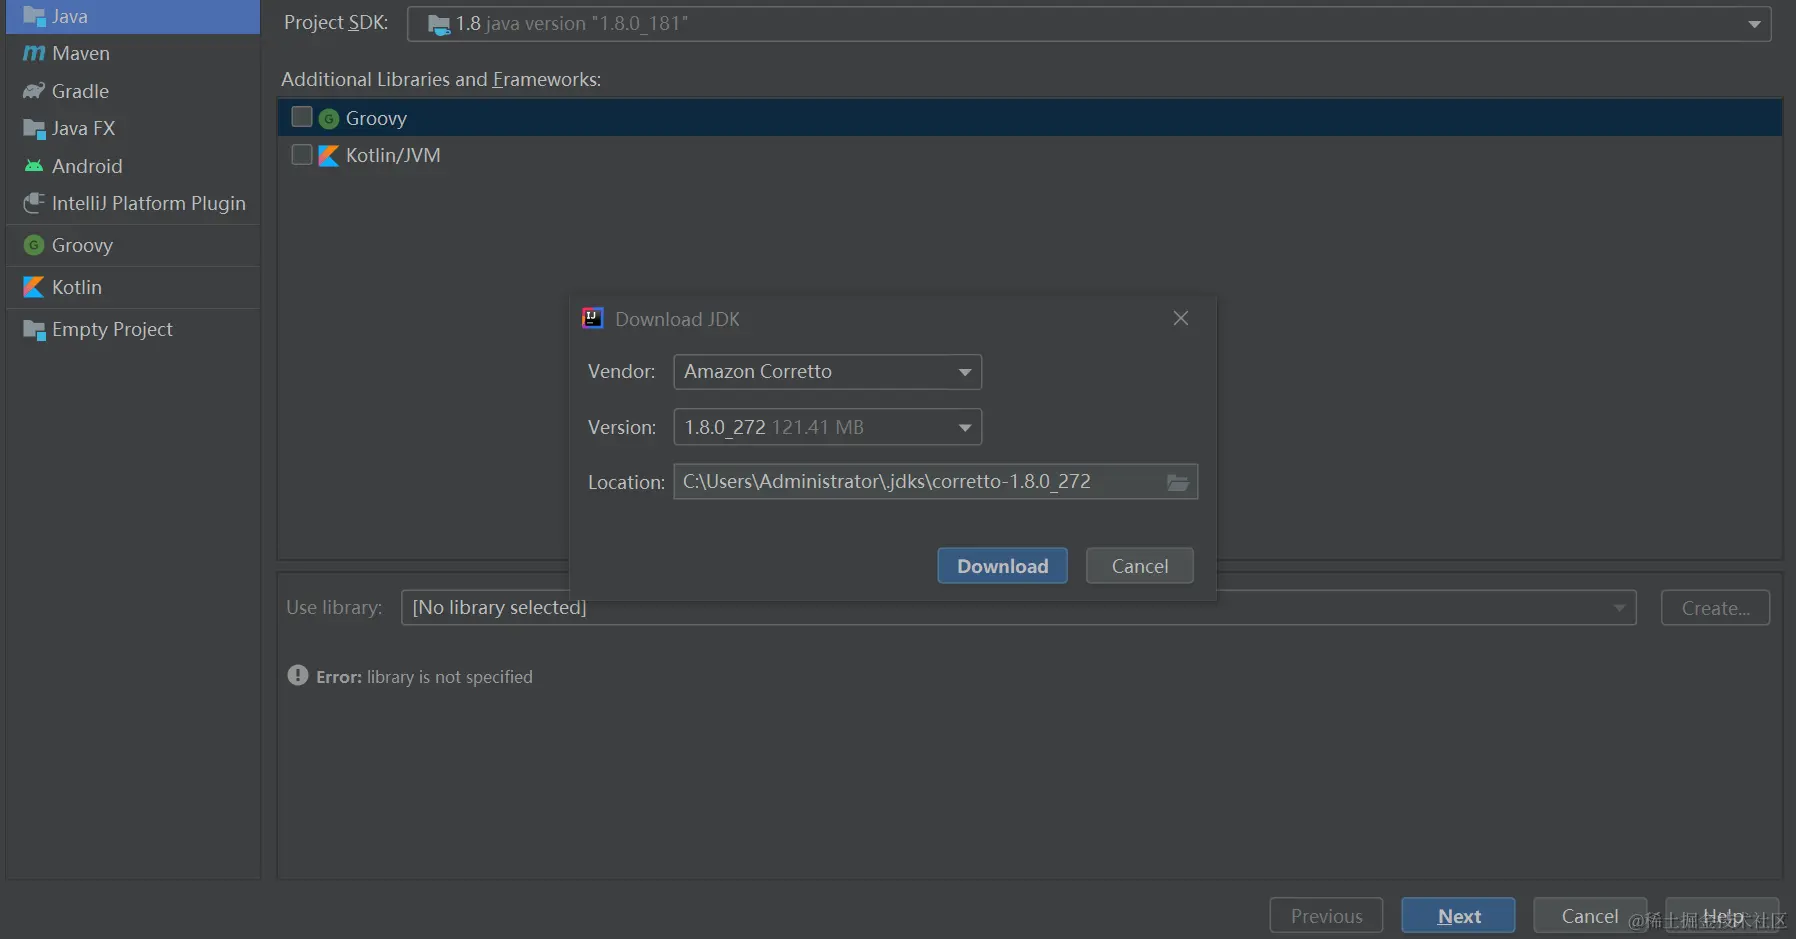
Task: Choose Kotlin project type in sidebar
Action: (133, 287)
